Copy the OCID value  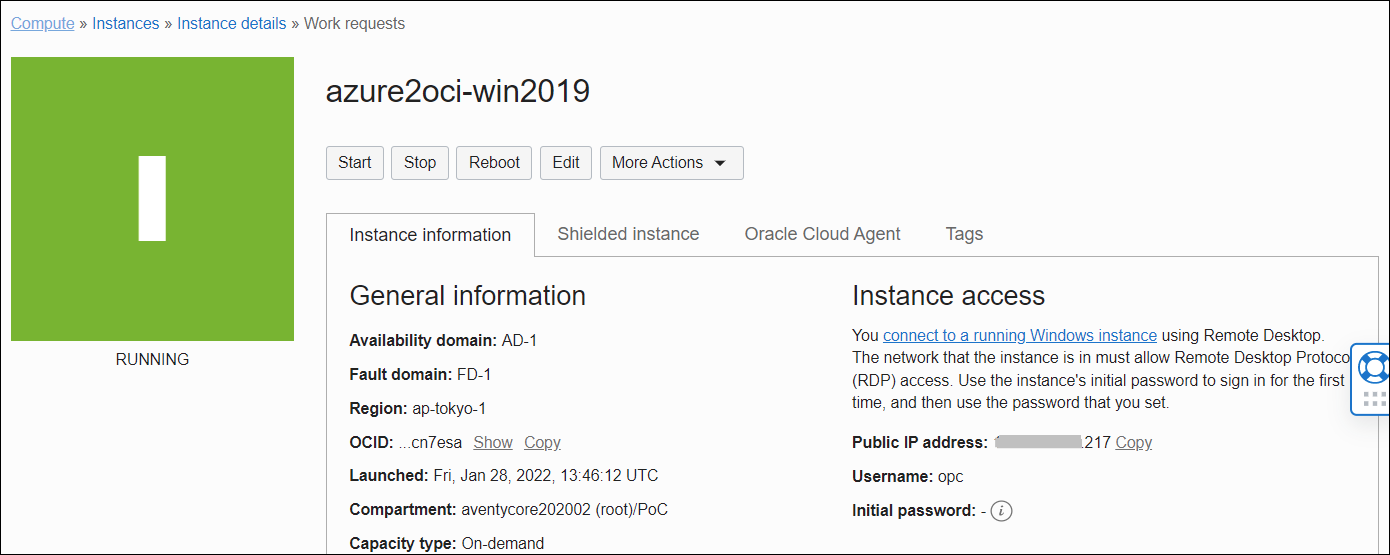click(x=542, y=442)
